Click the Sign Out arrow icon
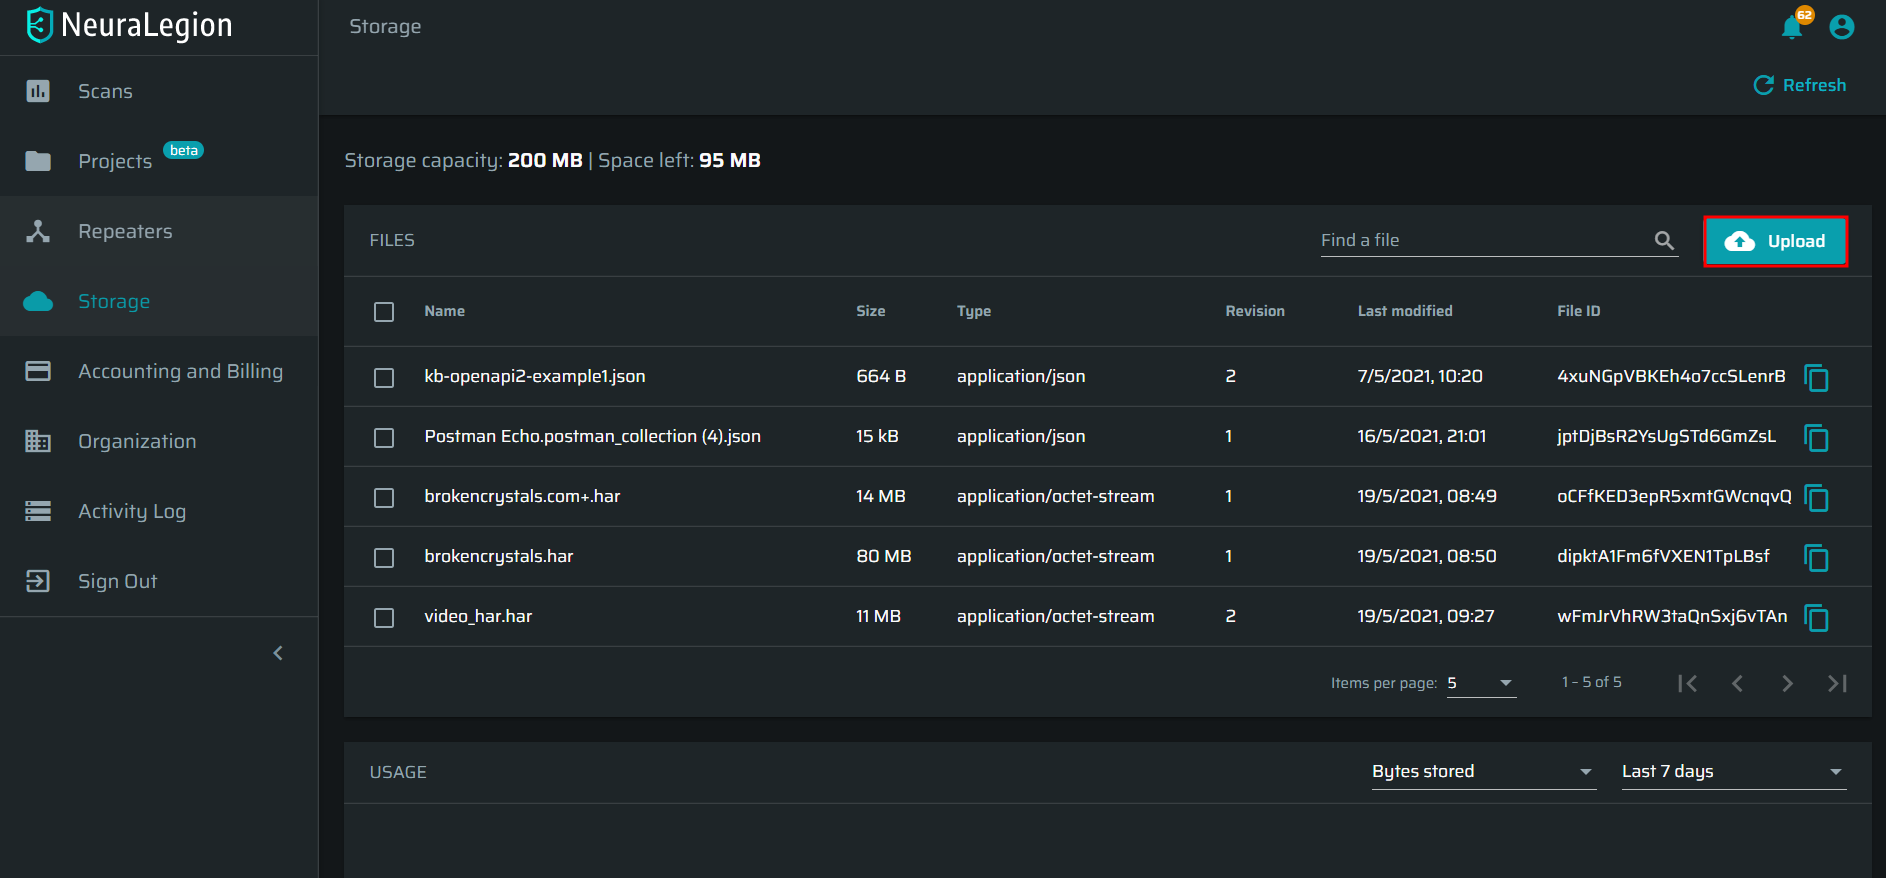This screenshot has height=878, width=1886. 38,581
